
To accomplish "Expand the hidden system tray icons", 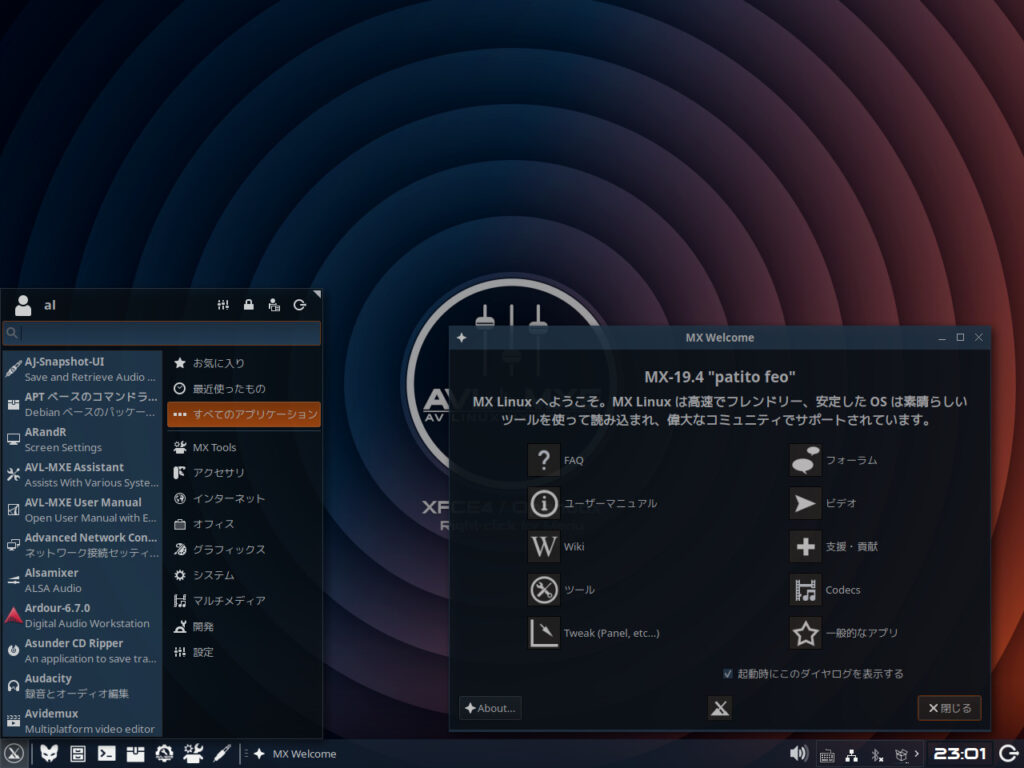I will pos(917,753).
